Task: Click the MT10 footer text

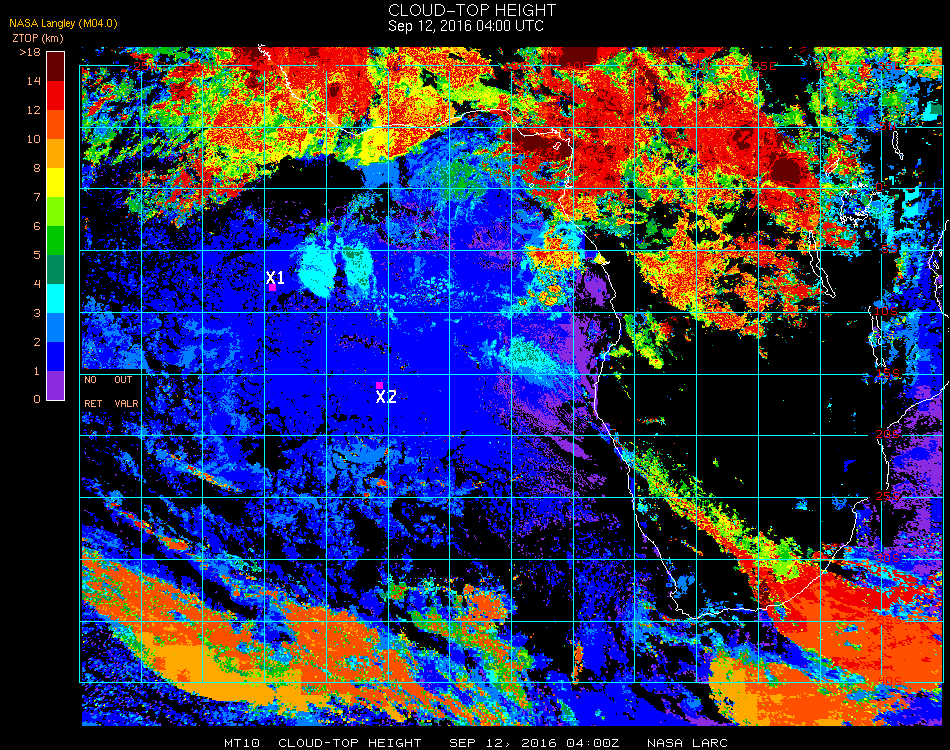Action: pos(242,743)
